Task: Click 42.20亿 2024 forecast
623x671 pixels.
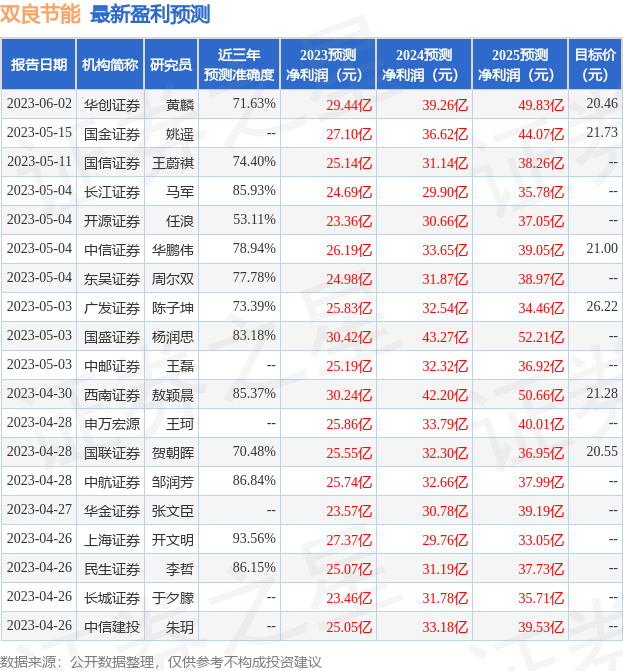Action: point(445,395)
